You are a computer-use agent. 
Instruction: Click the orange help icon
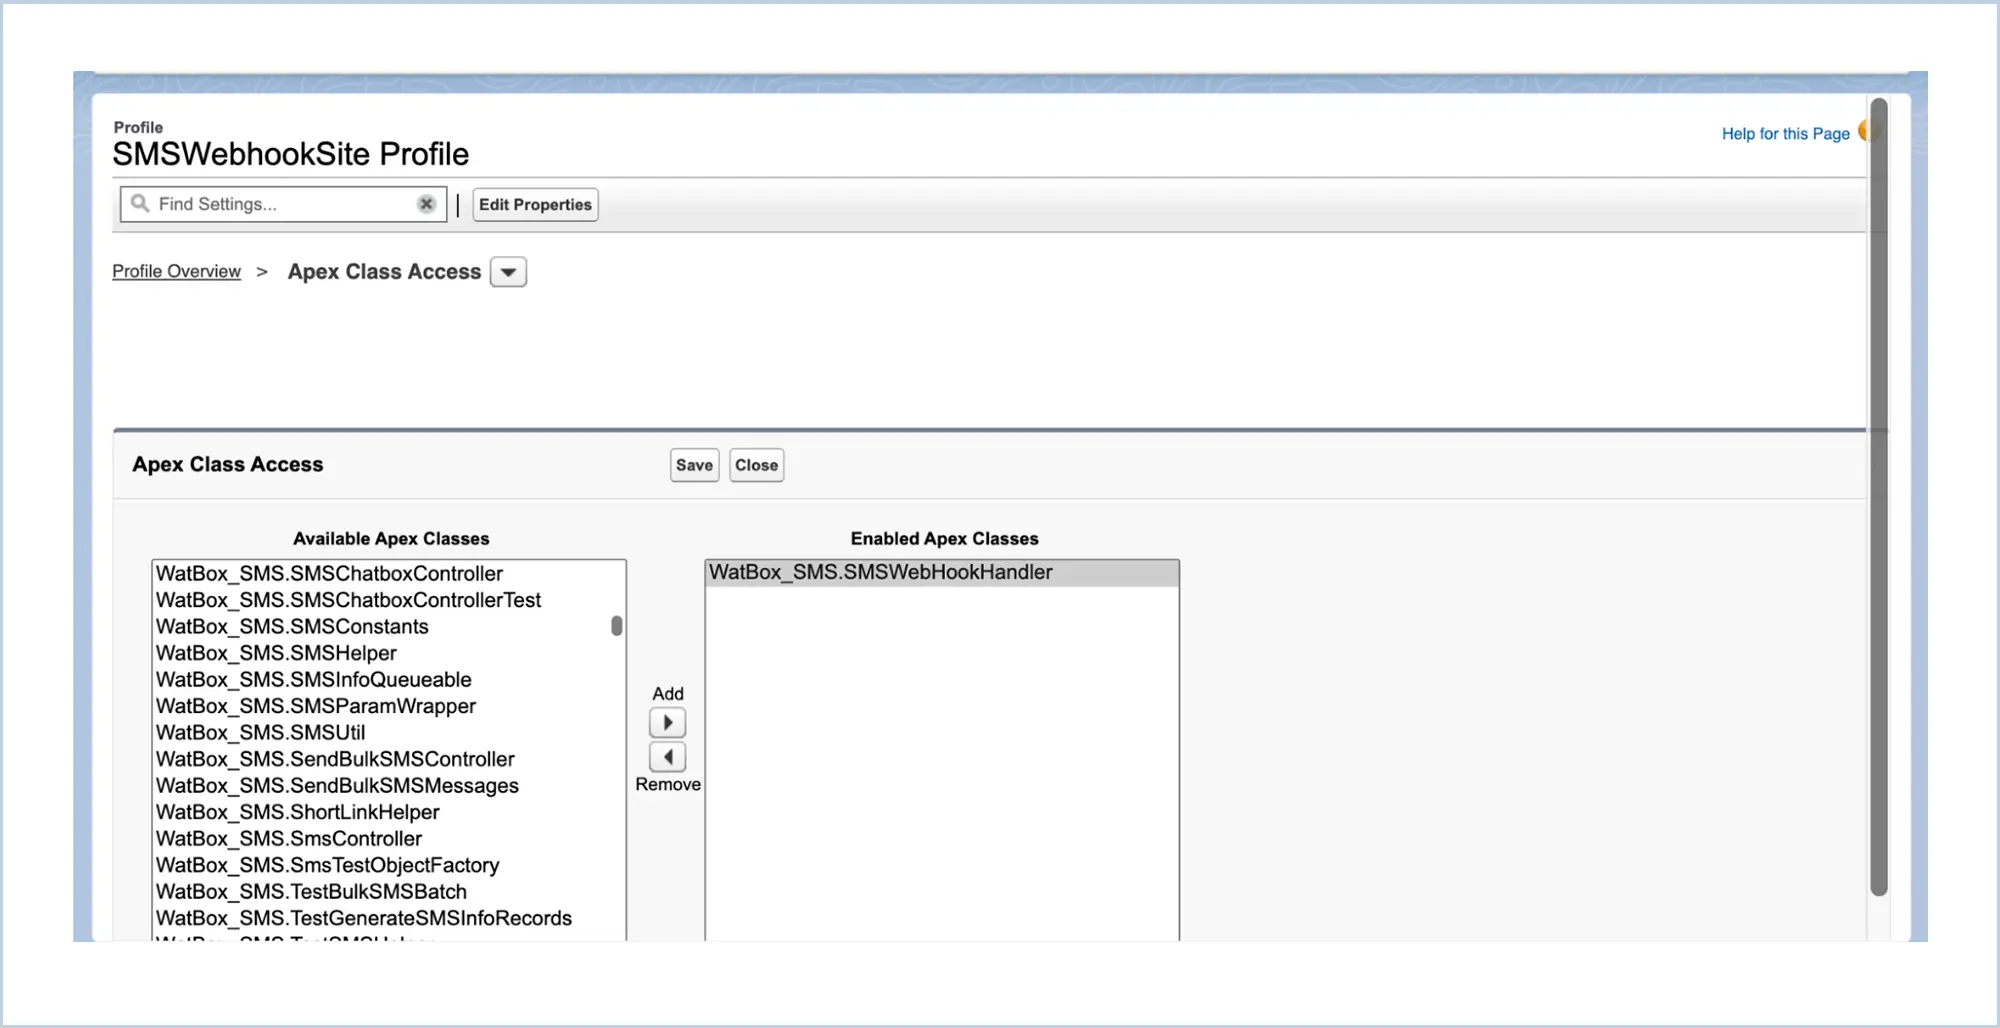pos(1863,132)
